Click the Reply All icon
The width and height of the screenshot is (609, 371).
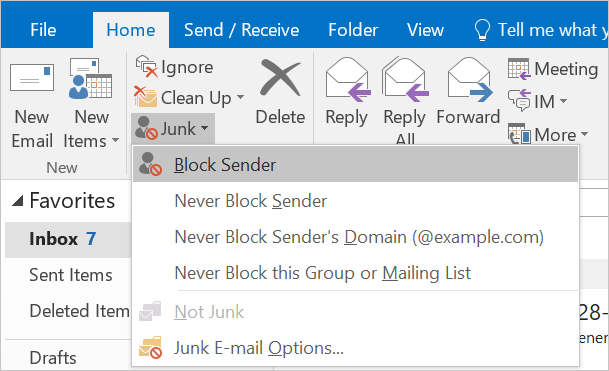(405, 80)
